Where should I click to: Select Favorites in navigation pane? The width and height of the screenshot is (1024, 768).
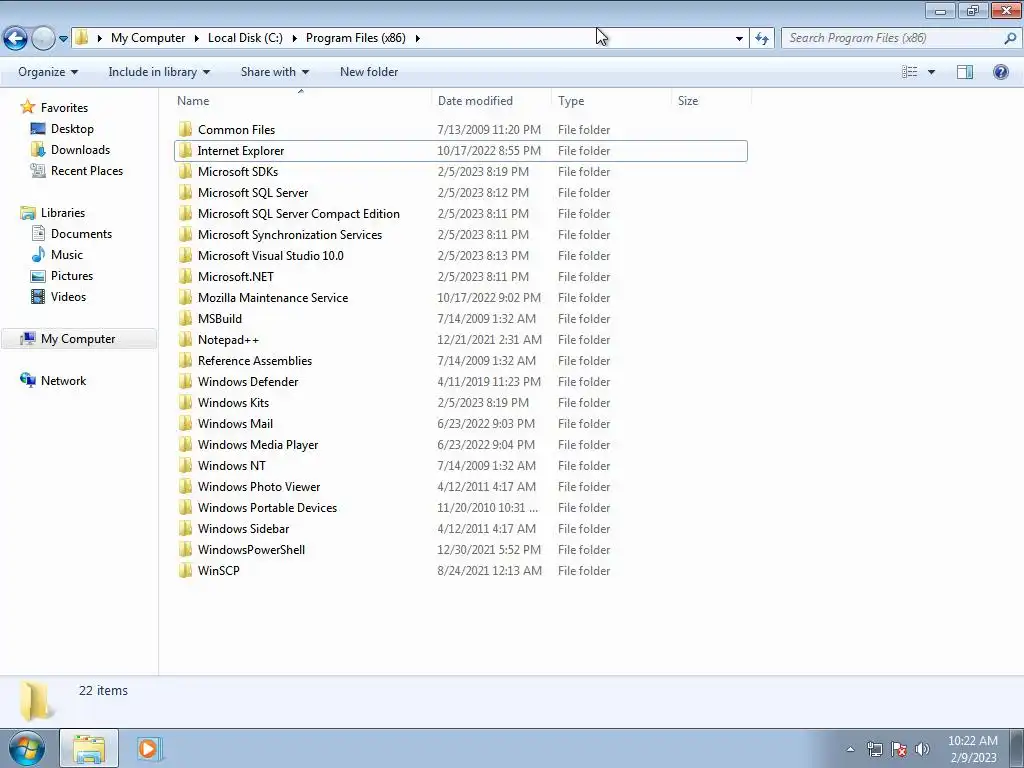(x=64, y=108)
